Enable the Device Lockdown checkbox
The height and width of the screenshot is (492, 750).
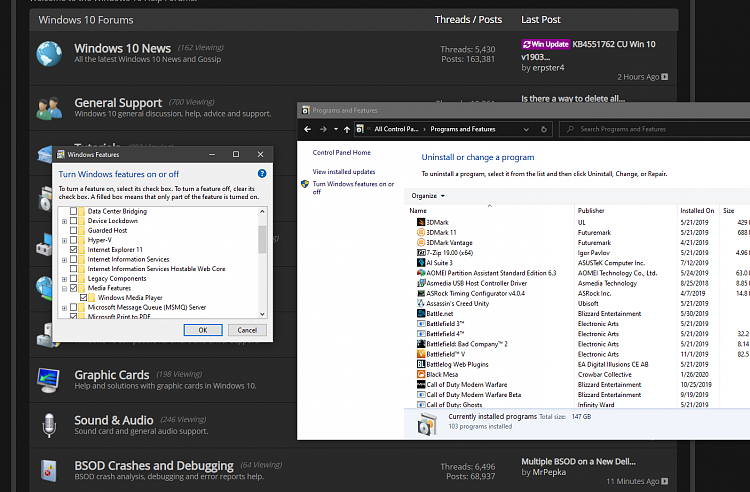tap(73, 220)
